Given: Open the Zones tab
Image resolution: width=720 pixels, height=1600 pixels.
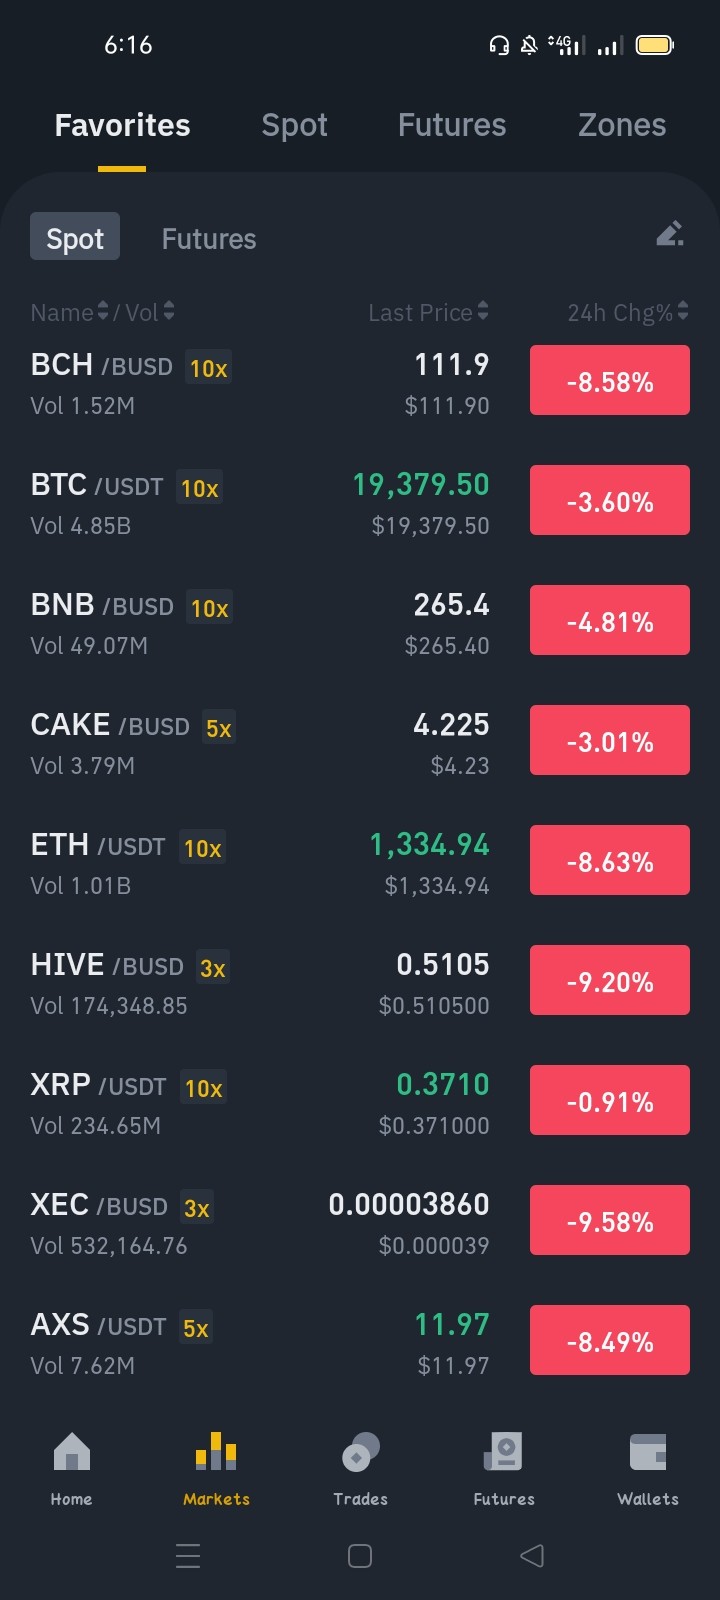Looking at the screenshot, I should (622, 125).
